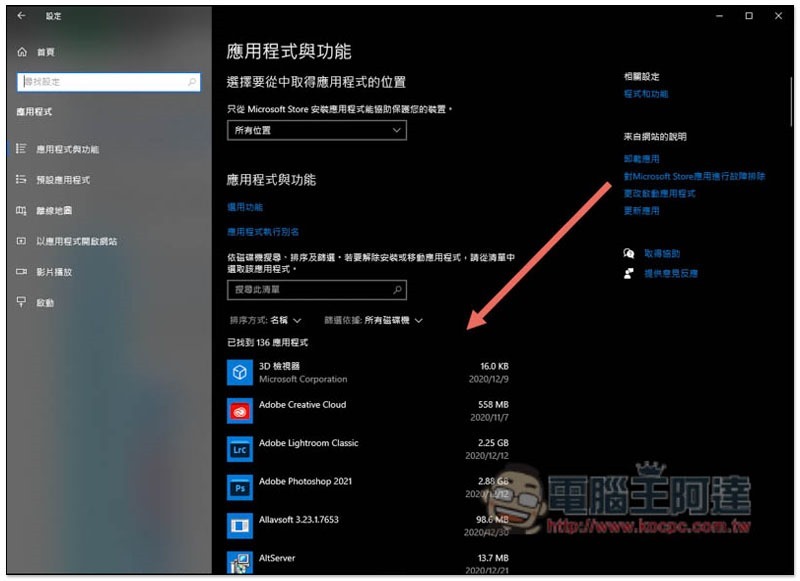Screen dimensions: 800x581
Task: Open the 預設應用程式 sidebar section
Action: pyautogui.click(x=53, y=180)
